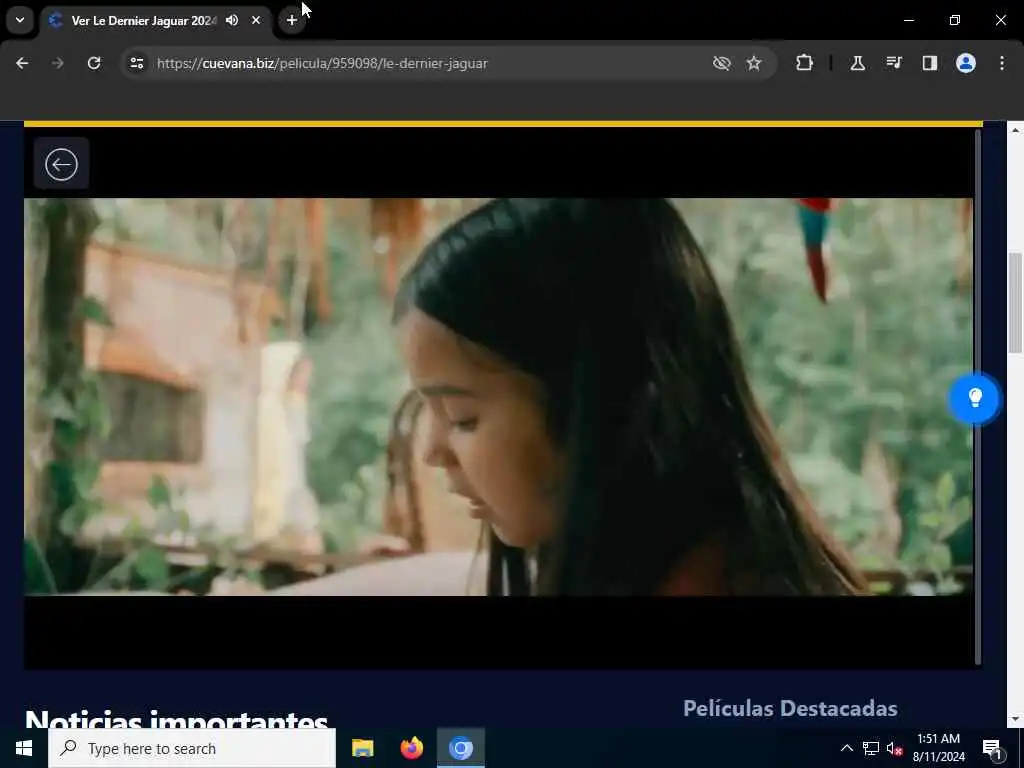This screenshot has height=768, width=1024.
Task: Click the Noticias importantes heading
Action: pyautogui.click(x=176, y=720)
